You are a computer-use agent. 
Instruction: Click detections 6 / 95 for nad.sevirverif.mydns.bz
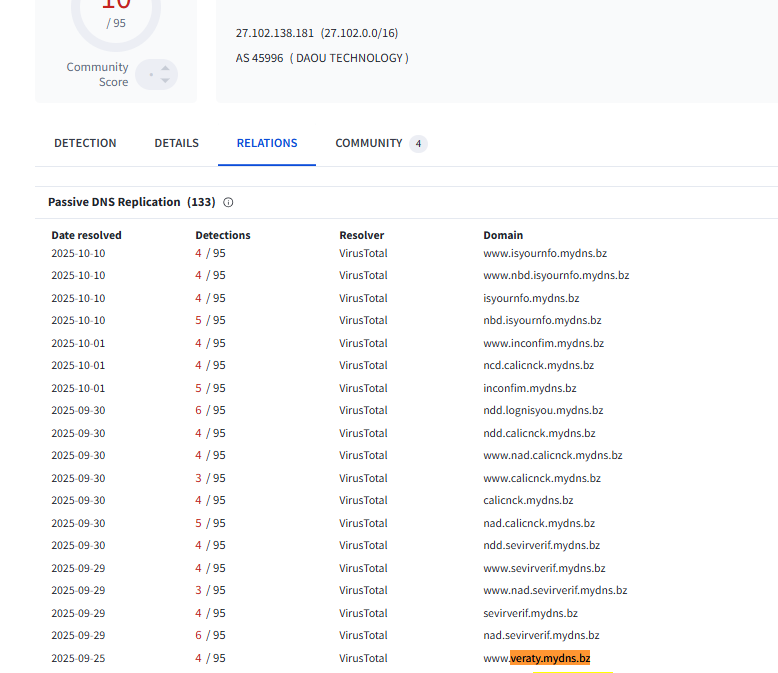210,635
